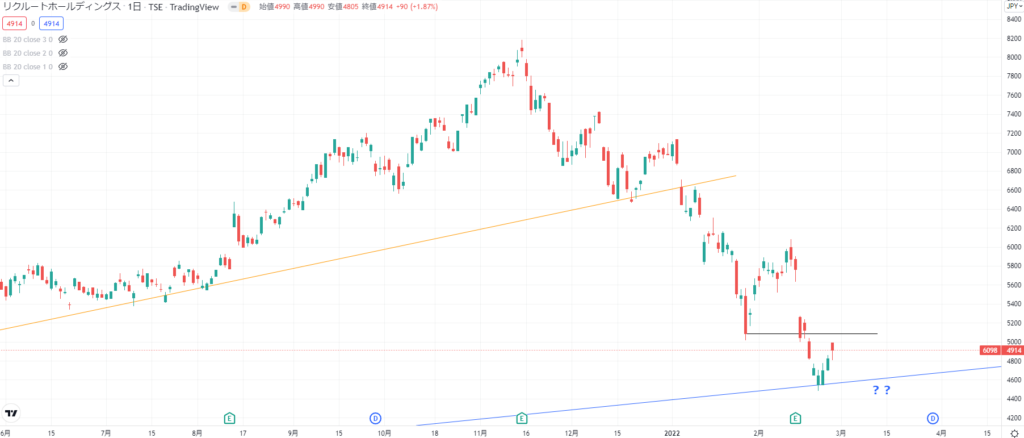Image resolution: width=1024 pixels, height=438 pixels.
Task: Click the 6000 price axis label
Action: click(1014, 247)
